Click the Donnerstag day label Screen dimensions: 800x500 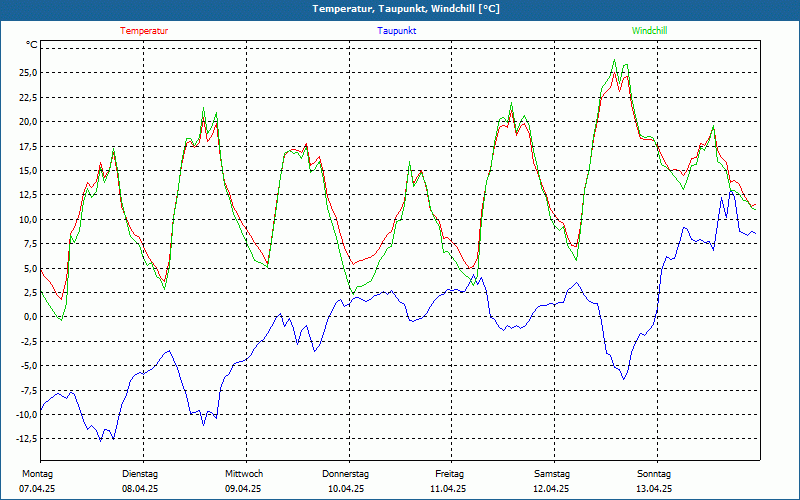coord(345,474)
